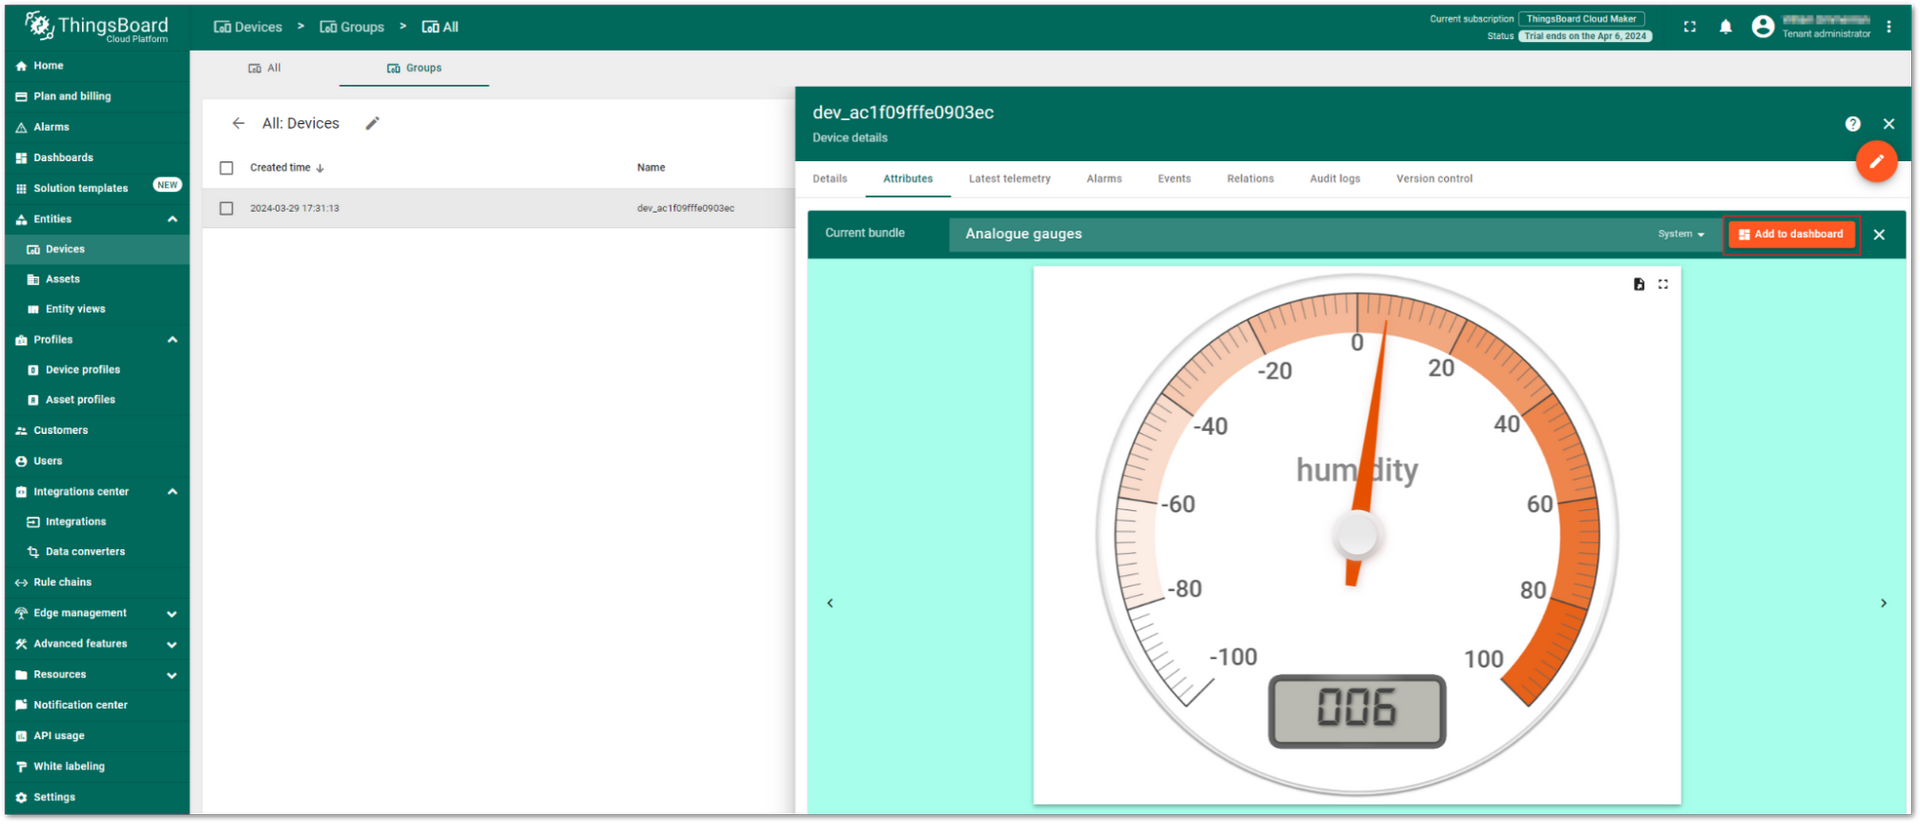Viewport: 1920px width, 824px height.
Task: Expand Edge management section
Action: click(172, 614)
